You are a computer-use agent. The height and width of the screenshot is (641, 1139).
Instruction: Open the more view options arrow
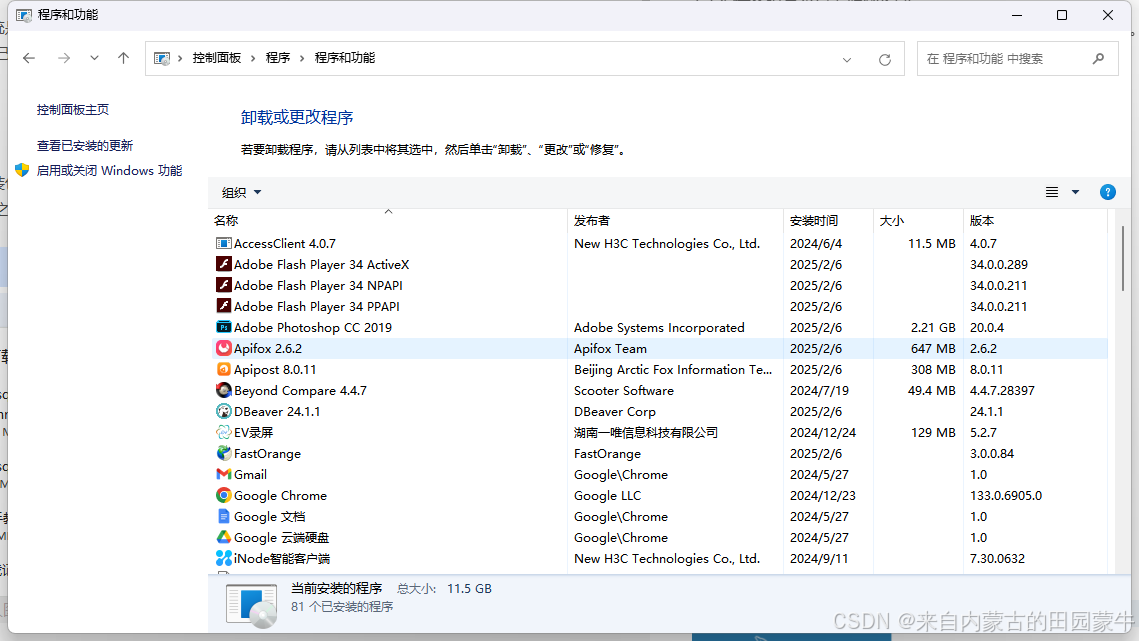[x=1075, y=193]
